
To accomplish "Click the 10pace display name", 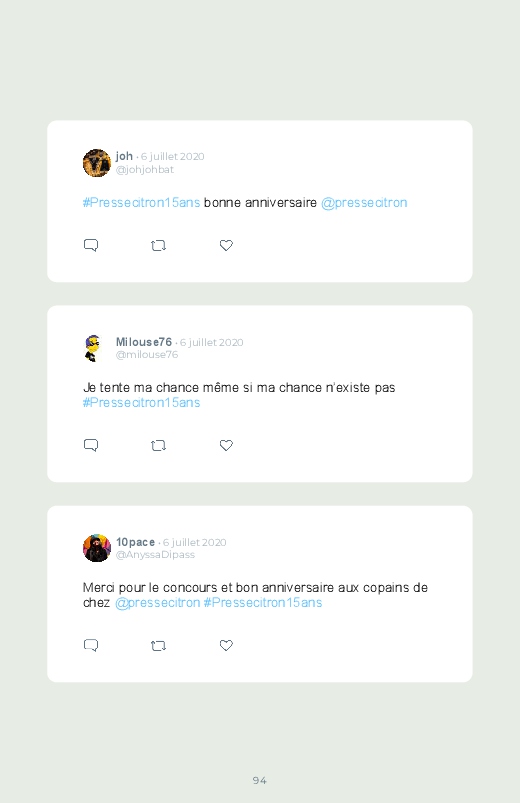I will [x=135, y=542].
